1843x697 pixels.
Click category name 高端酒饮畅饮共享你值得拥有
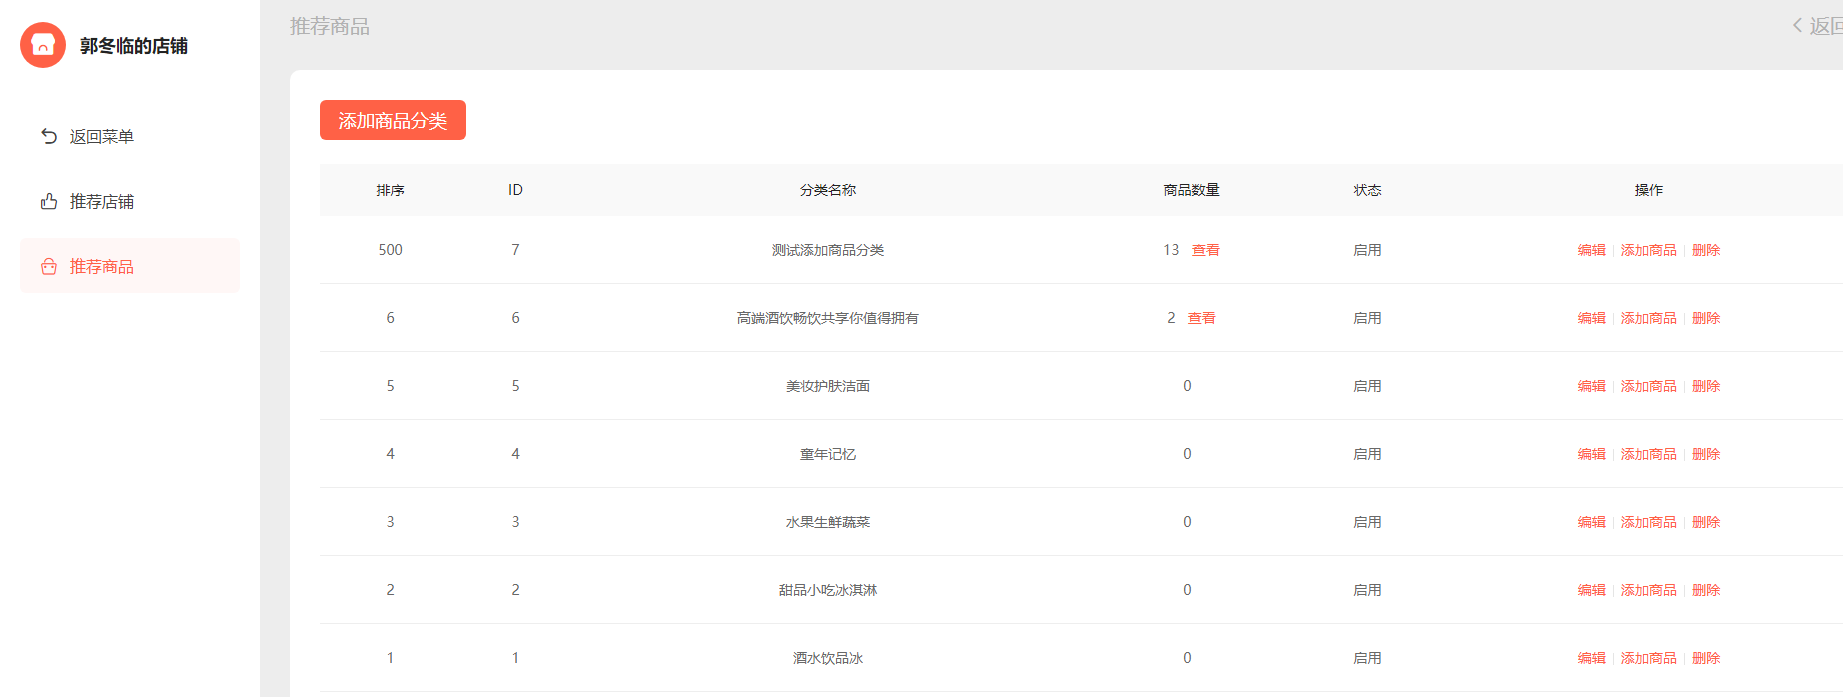click(828, 318)
